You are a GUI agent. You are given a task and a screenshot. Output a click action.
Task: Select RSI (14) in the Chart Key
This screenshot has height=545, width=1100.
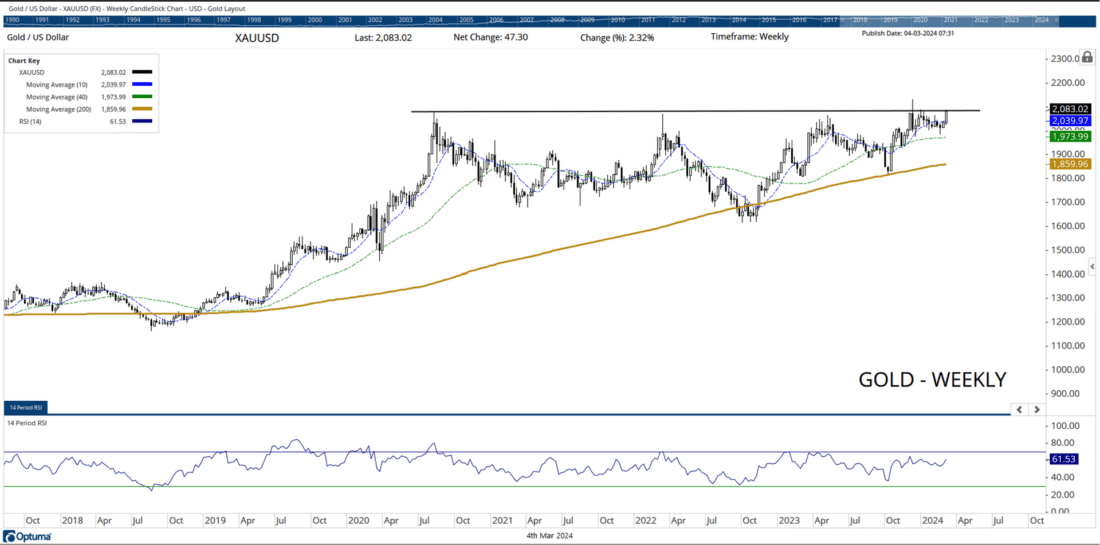[x=29, y=119]
